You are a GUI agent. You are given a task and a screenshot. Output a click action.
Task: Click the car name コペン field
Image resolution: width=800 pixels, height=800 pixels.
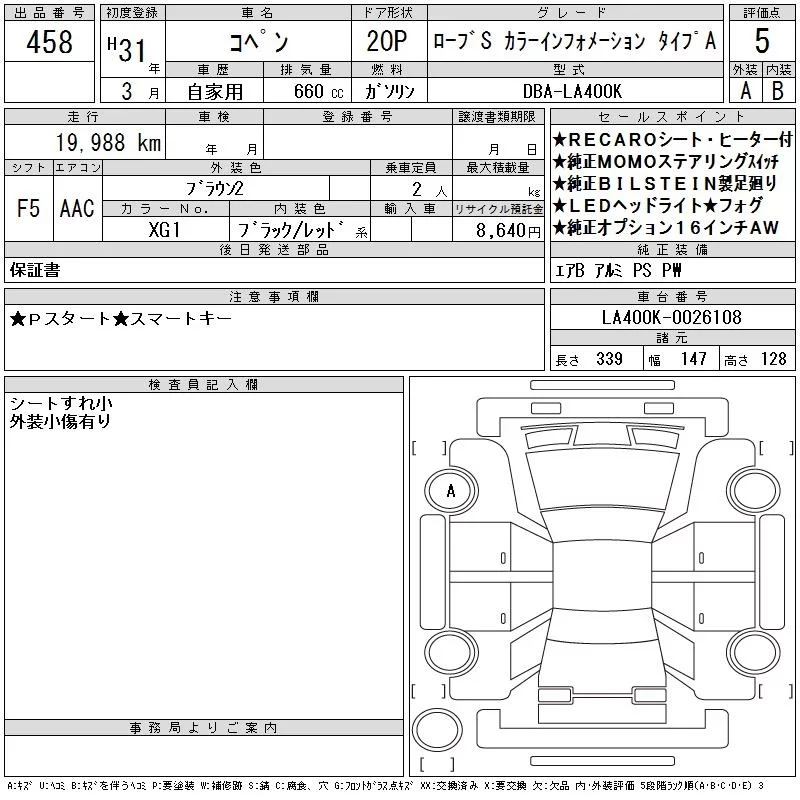click(x=256, y=43)
